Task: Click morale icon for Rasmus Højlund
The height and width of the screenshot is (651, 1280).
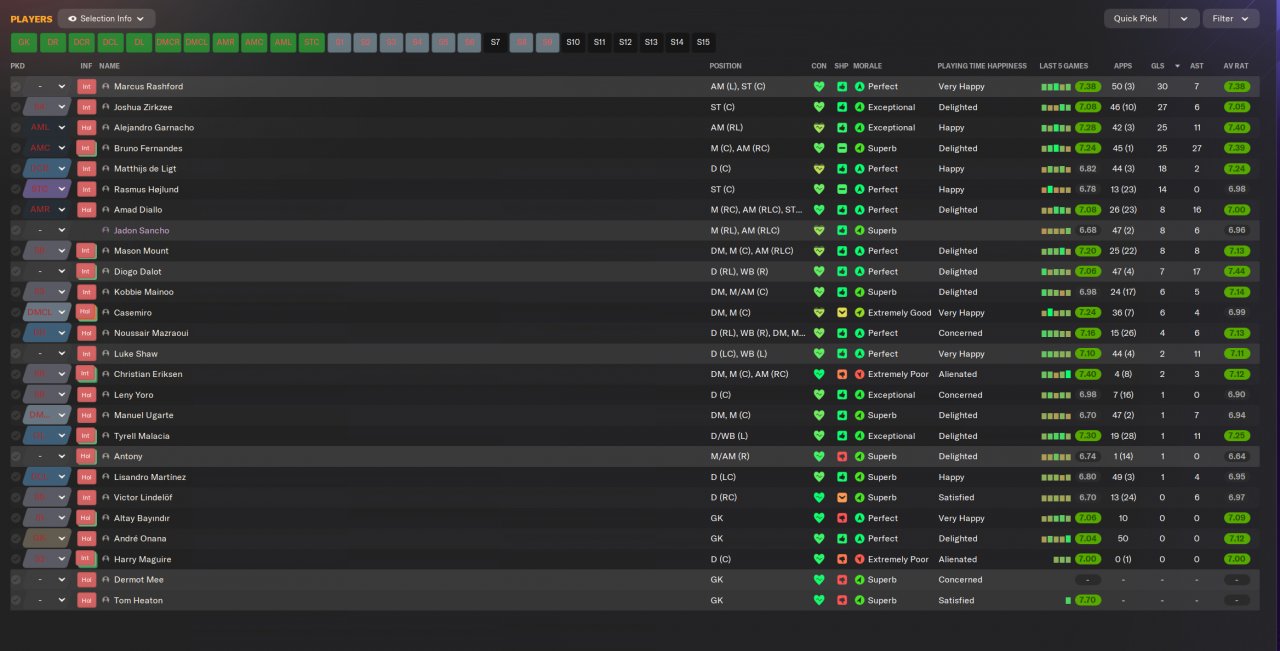Action: coord(859,189)
